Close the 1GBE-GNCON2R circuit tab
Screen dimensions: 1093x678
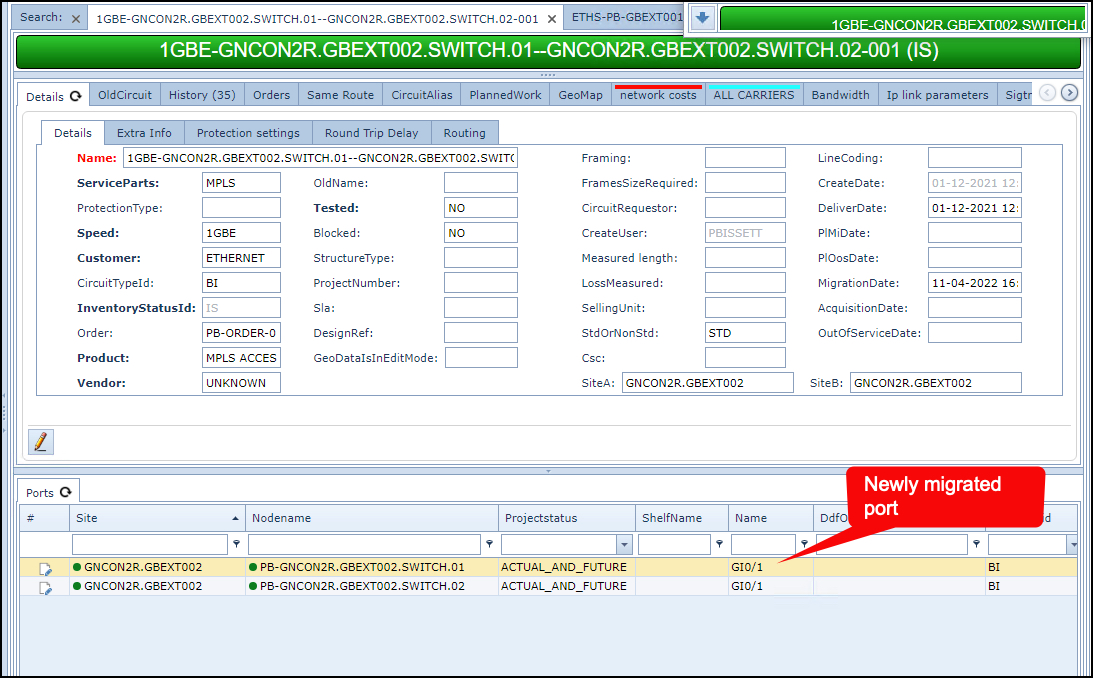tap(552, 19)
